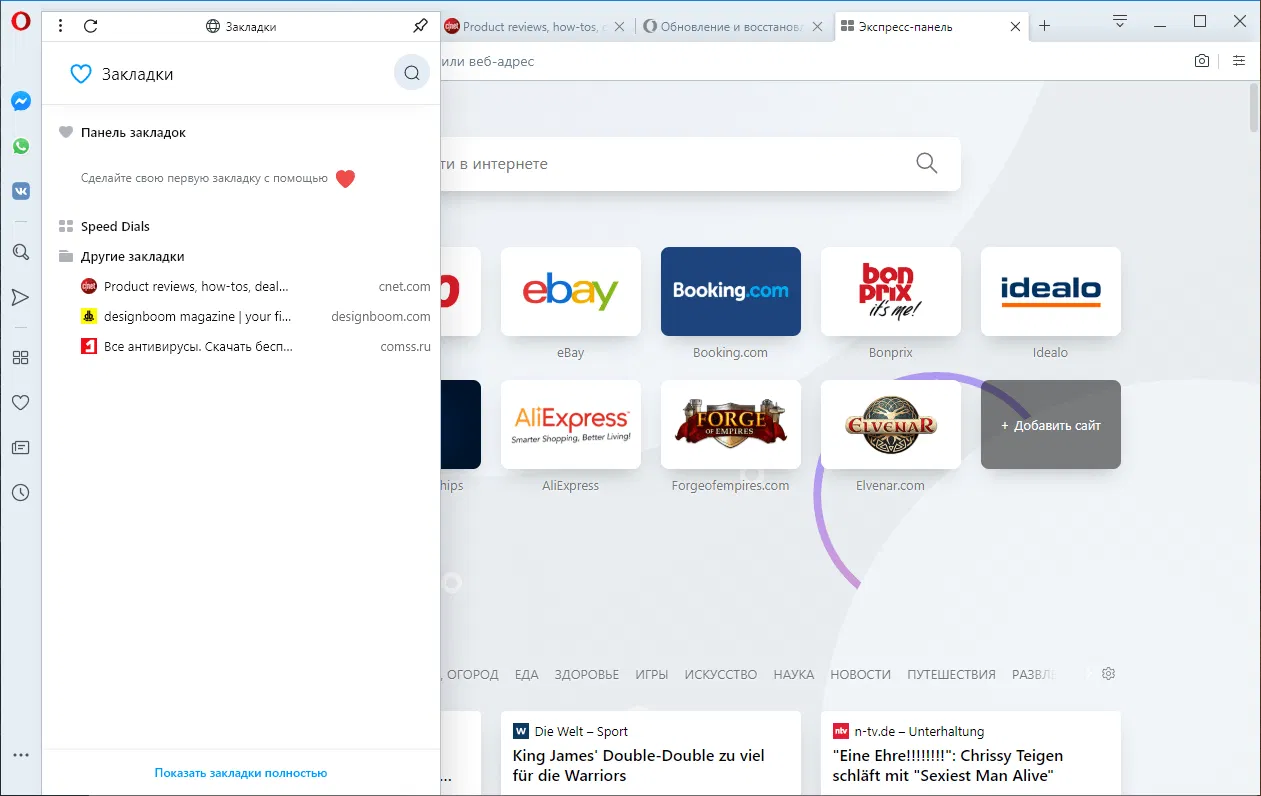Screen dimensions: 1261x796
Task: Open the King James' Double-Double article
Action: pos(651,753)
